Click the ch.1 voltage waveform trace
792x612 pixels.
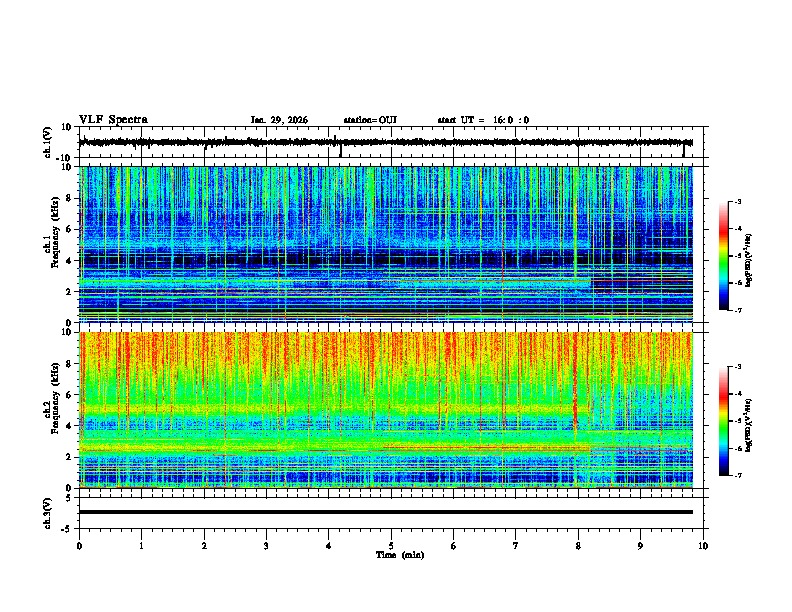(x=386, y=142)
